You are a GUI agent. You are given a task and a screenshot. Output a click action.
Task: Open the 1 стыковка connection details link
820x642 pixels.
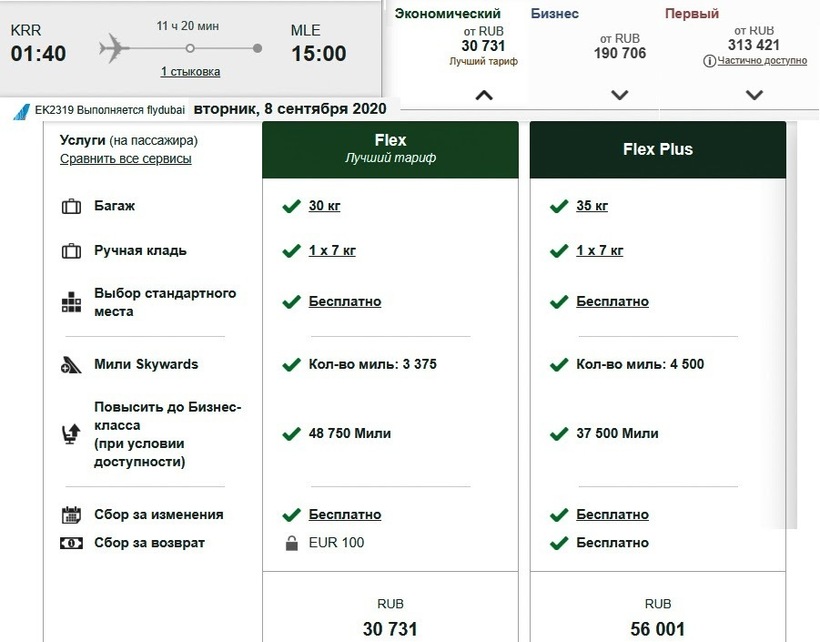coord(190,72)
